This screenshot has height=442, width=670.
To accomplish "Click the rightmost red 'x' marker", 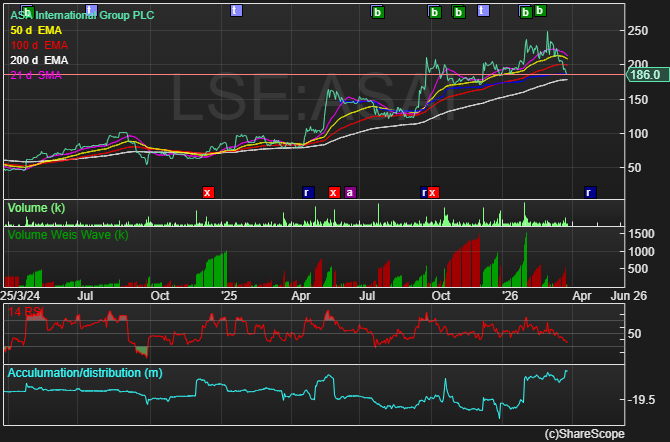I will pyautogui.click(x=433, y=192).
